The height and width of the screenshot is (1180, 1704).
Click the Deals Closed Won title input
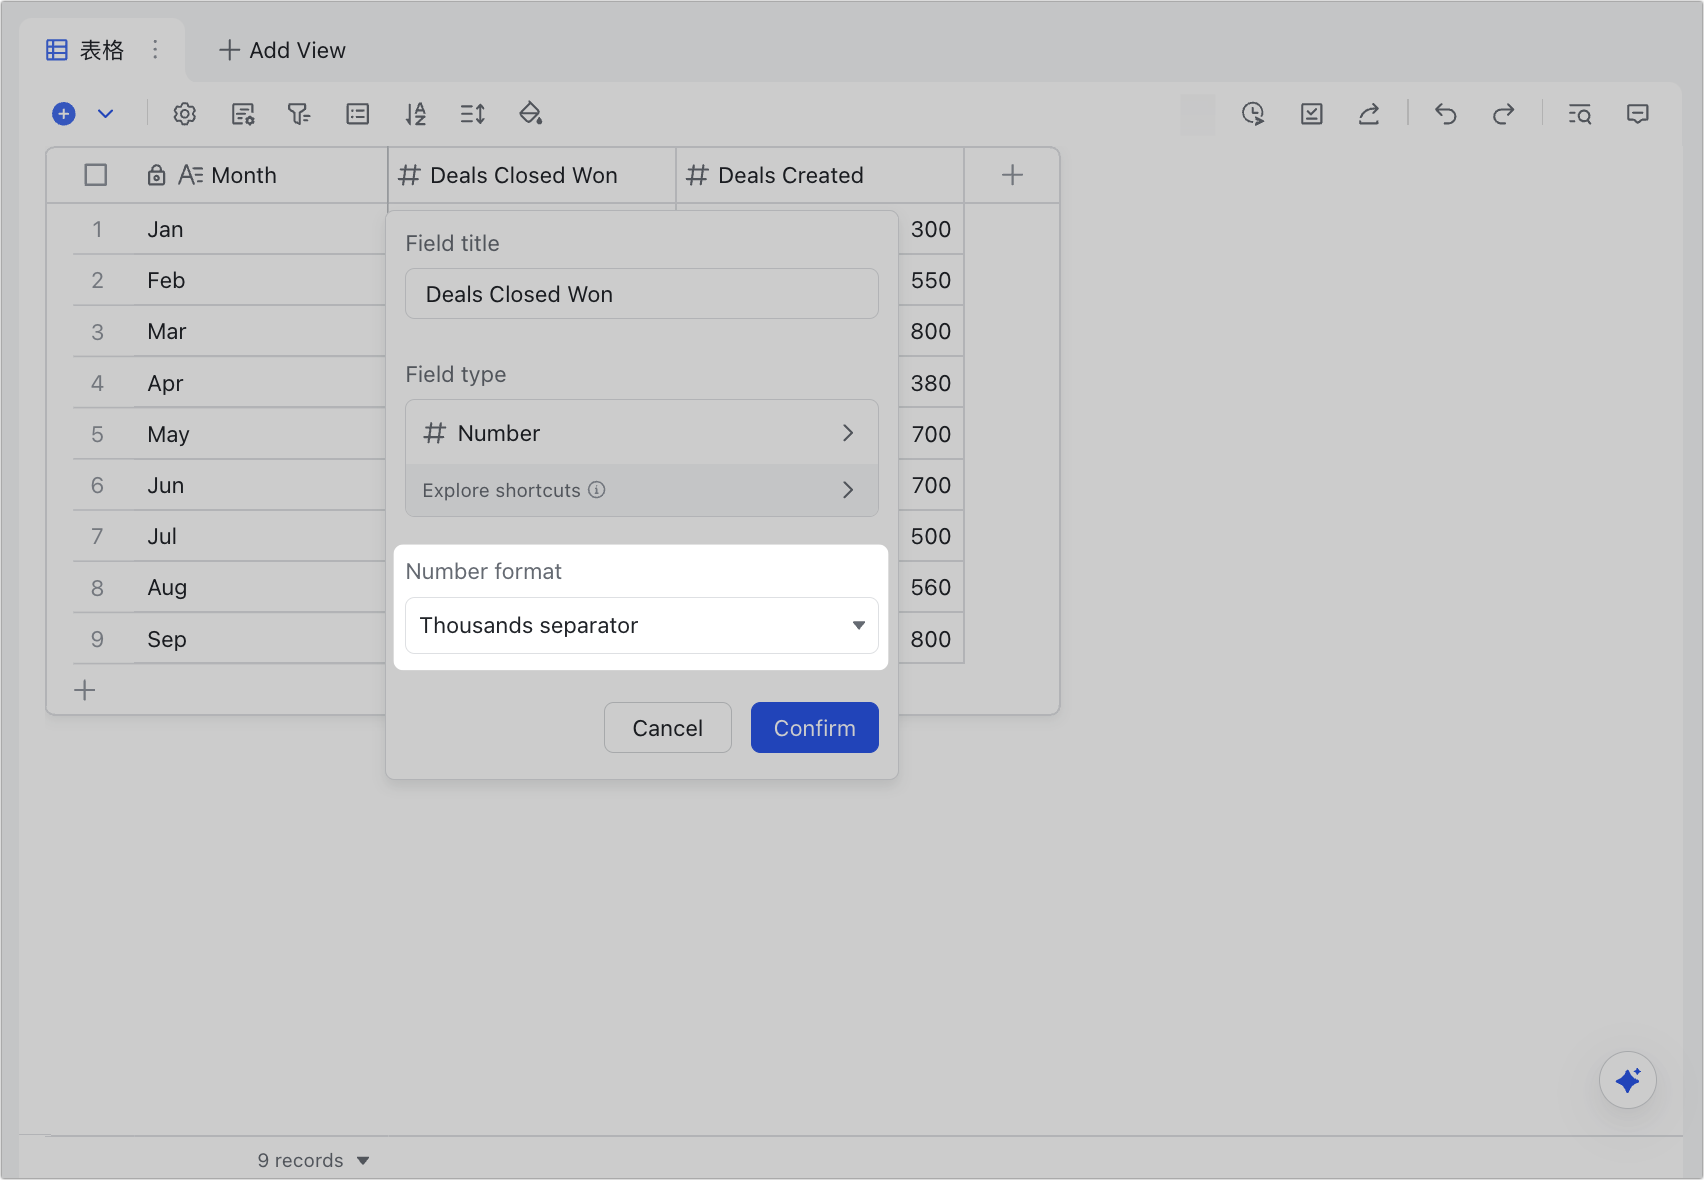[641, 293]
